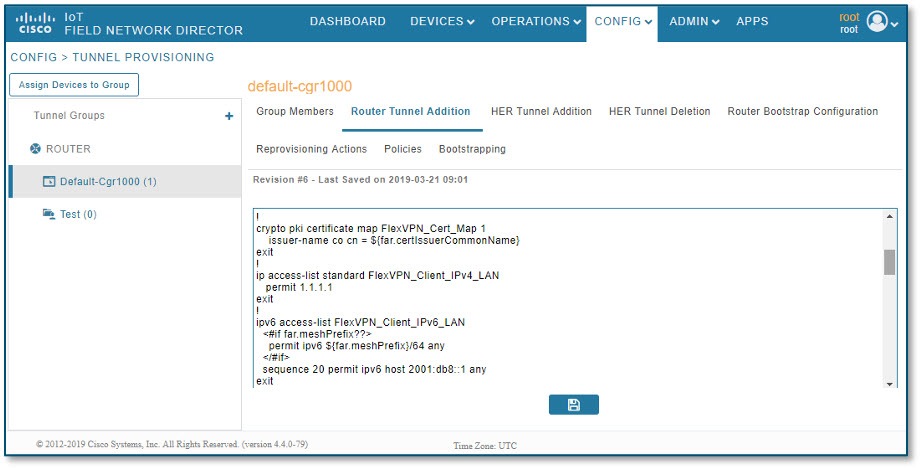This screenshot has width=920, height=468.
Task: Click the '<#if far.meshPrefix??>' line
Action: coord(317,334)
